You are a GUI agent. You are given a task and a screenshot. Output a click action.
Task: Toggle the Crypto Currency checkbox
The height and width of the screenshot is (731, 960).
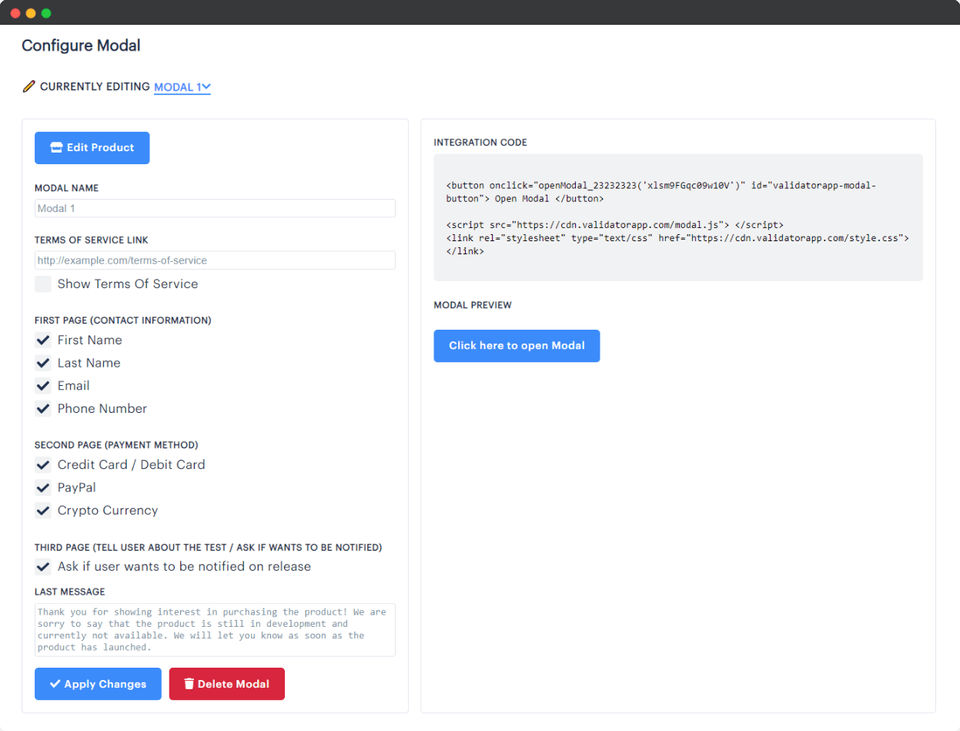tap(43, 510)
